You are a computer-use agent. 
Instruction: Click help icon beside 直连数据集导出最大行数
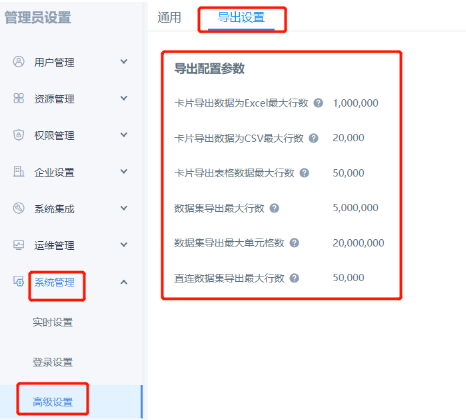pyautogui.click(x=294, y=278)
